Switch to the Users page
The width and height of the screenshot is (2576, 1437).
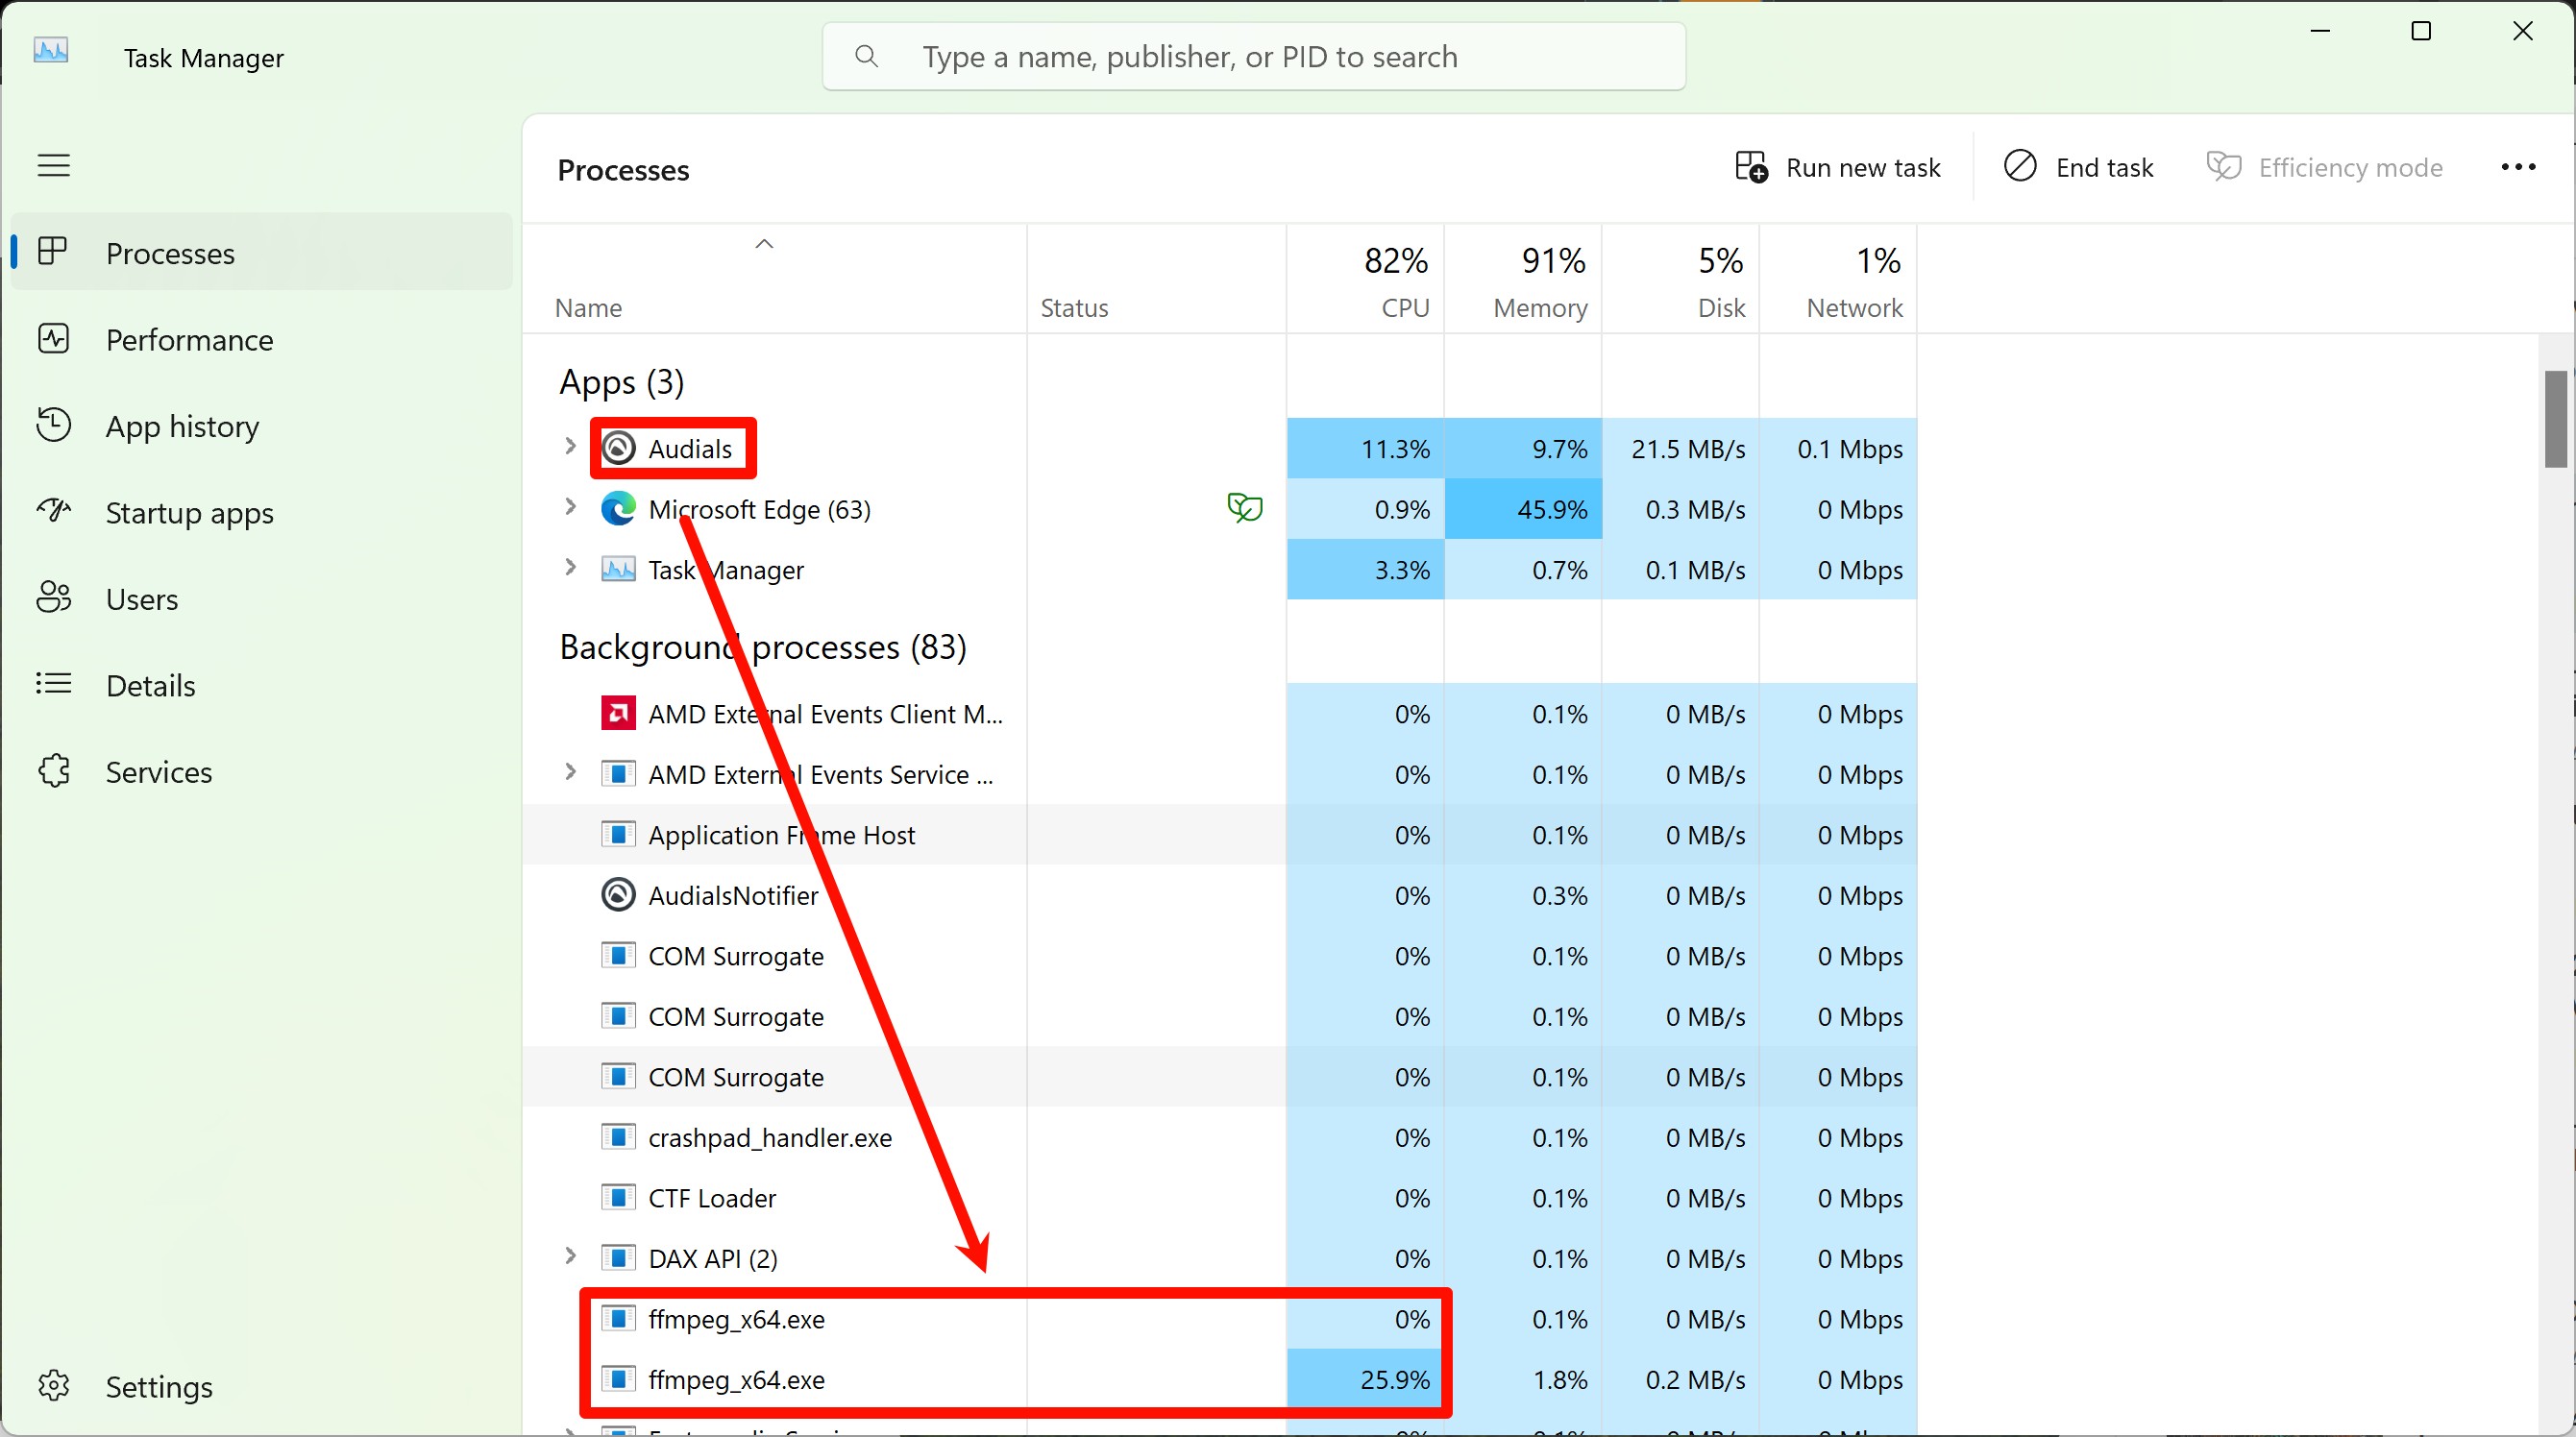click(262, 598)
